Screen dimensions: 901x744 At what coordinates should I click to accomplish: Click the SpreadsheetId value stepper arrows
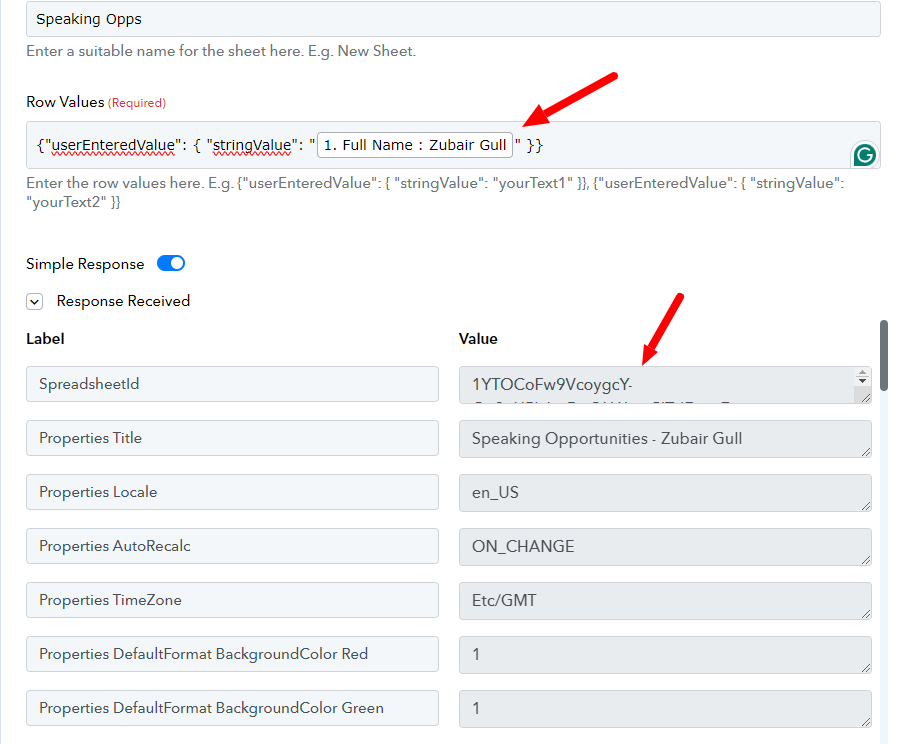coord(862,377)
